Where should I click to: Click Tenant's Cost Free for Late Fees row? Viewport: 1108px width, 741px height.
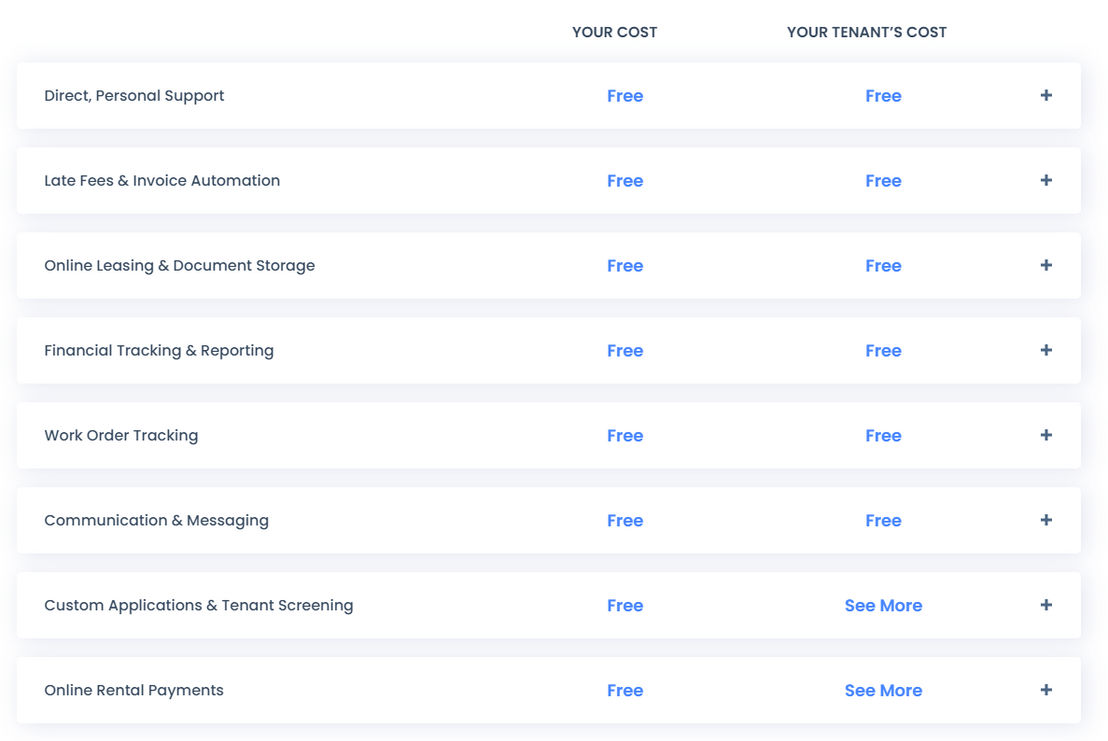(x=883, y=181)
